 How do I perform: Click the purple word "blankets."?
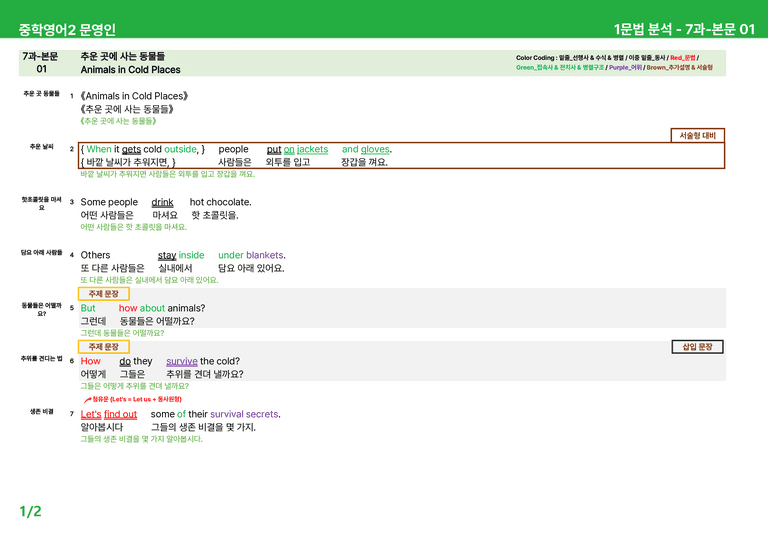coord(266,255)
